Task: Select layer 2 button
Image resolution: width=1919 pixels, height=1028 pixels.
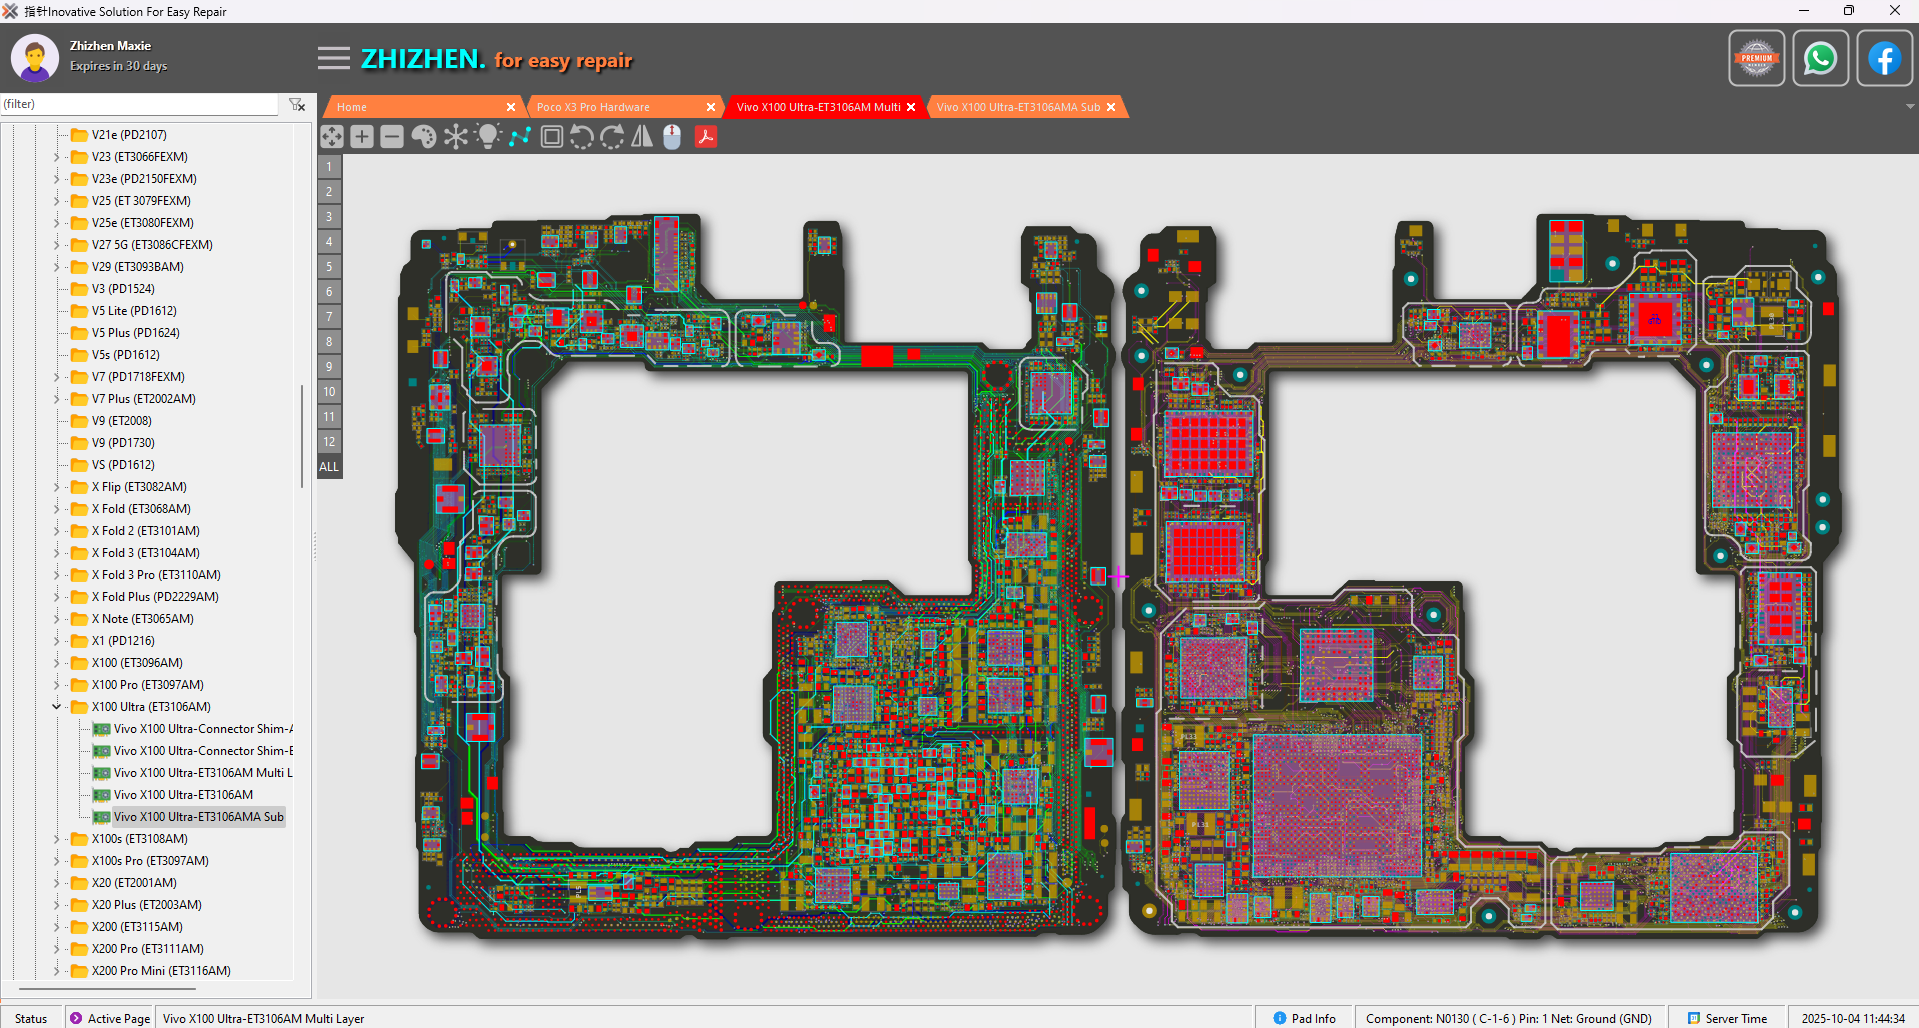Action: pyautogui.click(x=329, y=192)
